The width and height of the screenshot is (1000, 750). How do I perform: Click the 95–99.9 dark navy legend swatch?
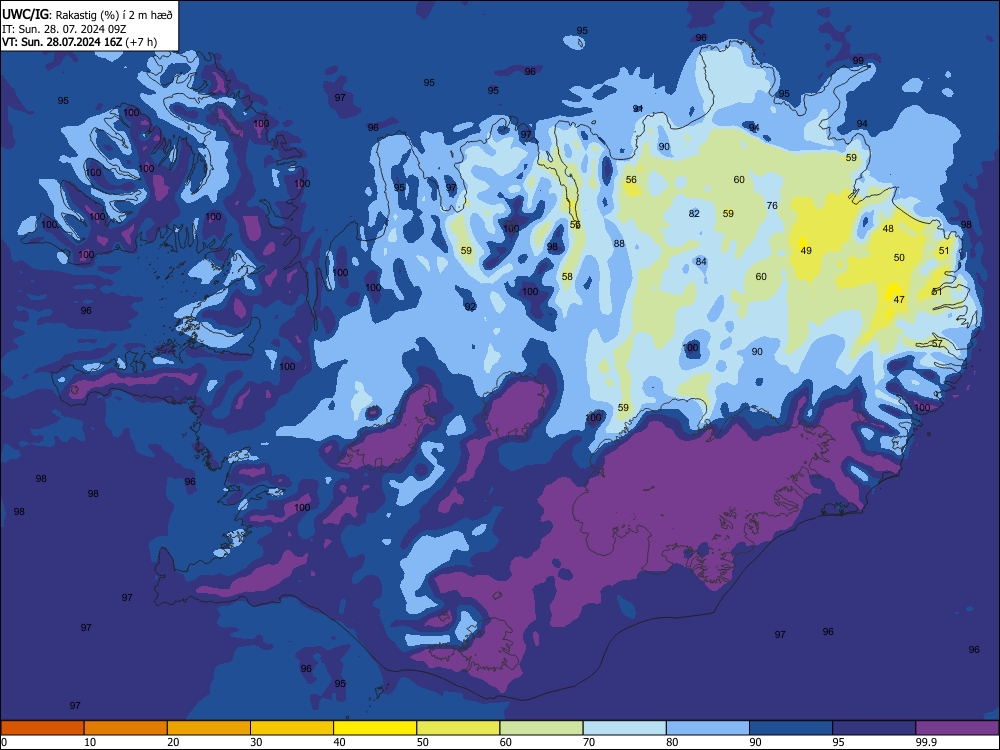tap(874, 728)
